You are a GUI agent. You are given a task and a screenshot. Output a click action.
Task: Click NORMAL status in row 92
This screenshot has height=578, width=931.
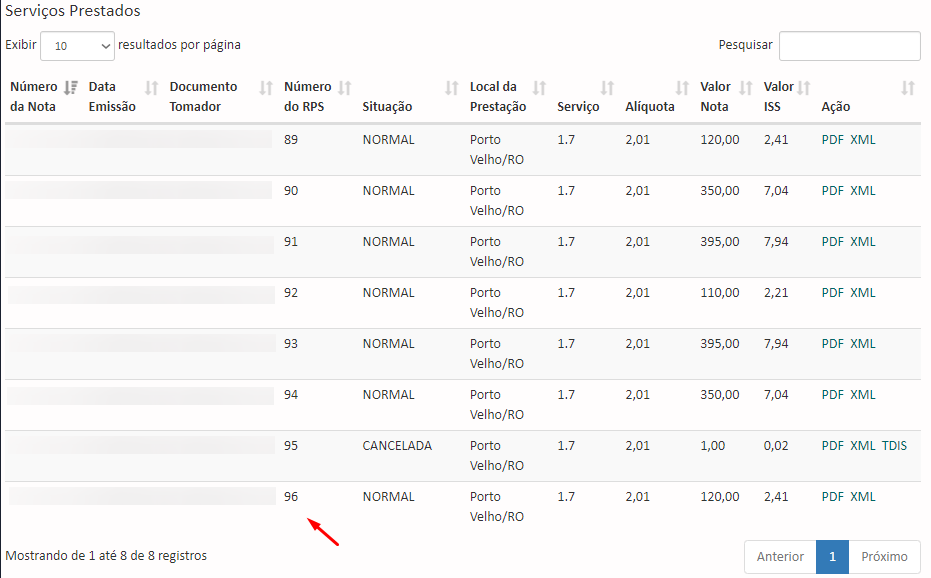[x=389, y=293]
